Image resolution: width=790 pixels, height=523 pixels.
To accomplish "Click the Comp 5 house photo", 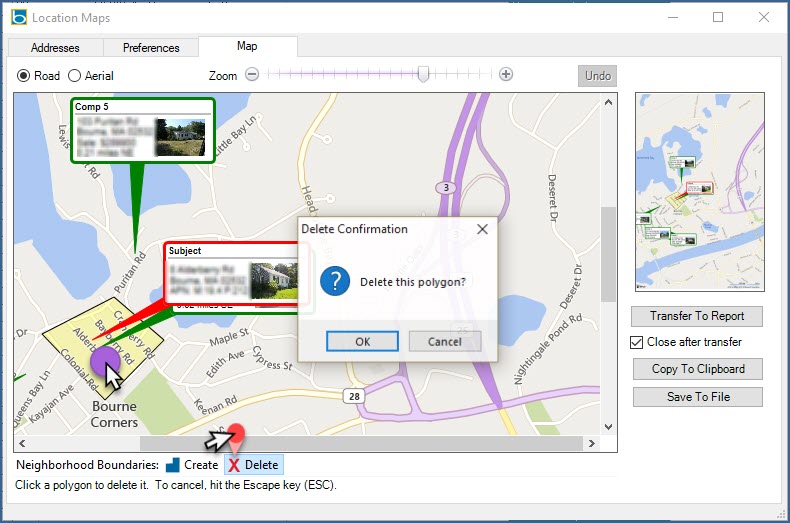I will click(x=180, y=137).
